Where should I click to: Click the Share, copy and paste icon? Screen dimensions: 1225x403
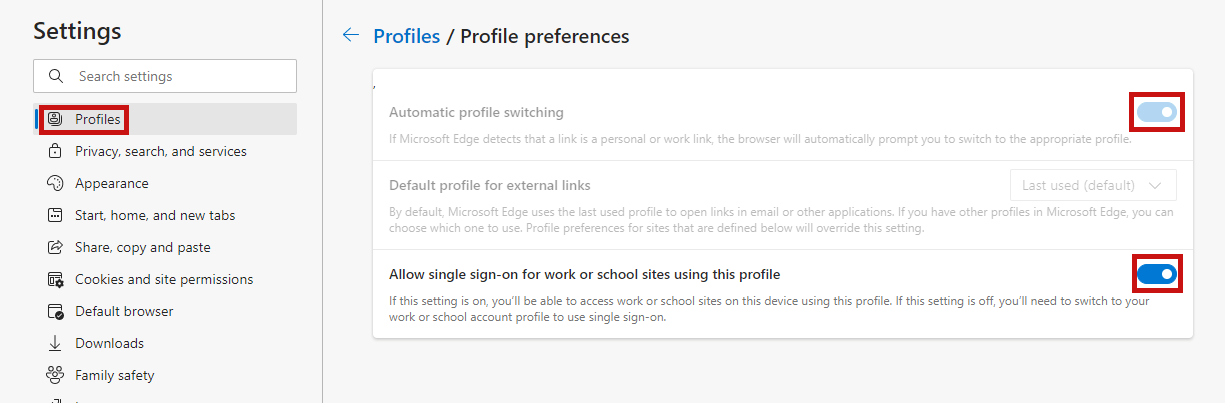click(55, 248)
